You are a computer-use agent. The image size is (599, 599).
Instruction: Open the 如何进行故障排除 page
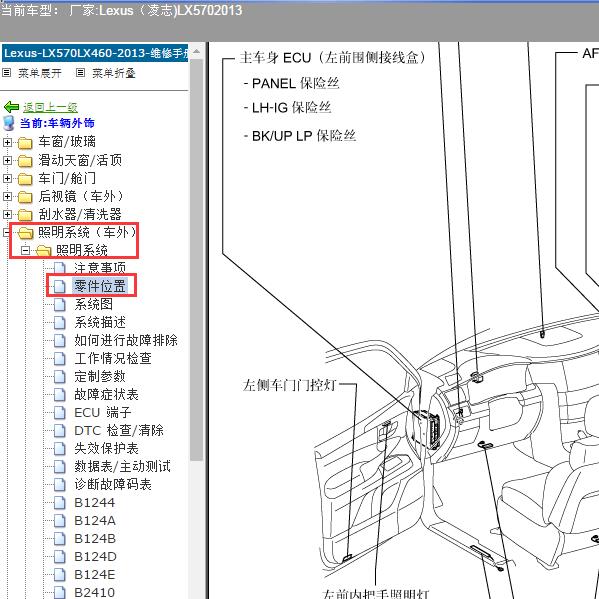(126, 340)
